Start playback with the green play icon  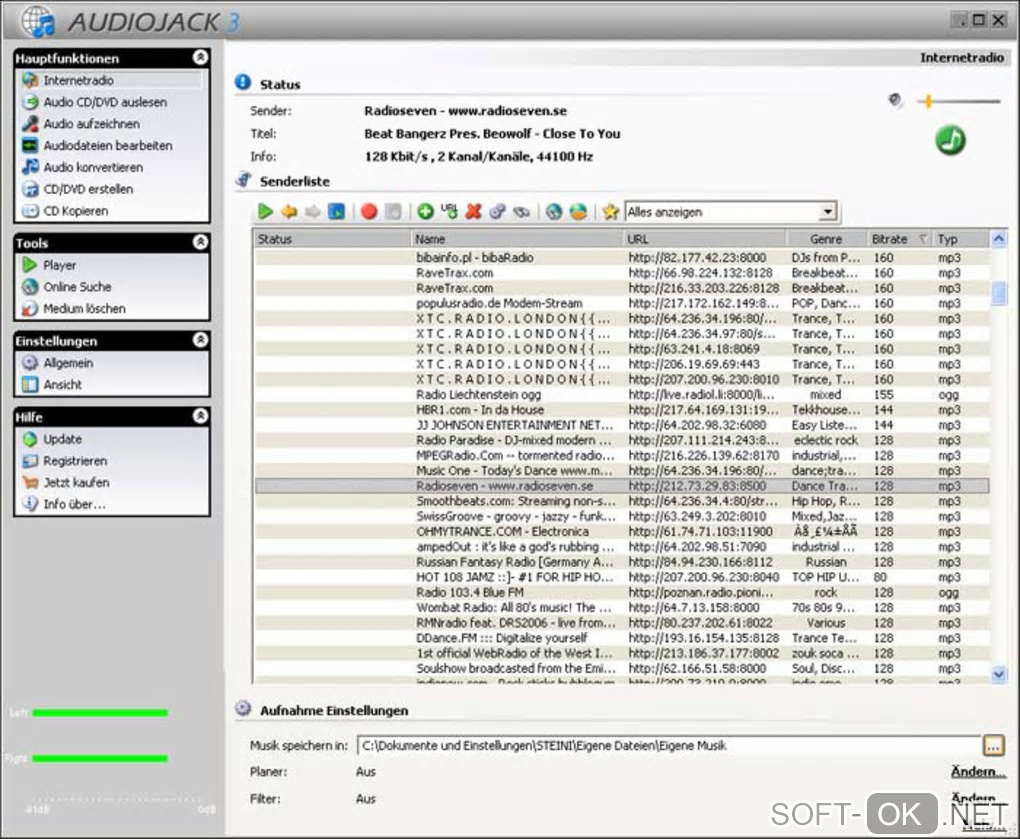pos(265,211)
